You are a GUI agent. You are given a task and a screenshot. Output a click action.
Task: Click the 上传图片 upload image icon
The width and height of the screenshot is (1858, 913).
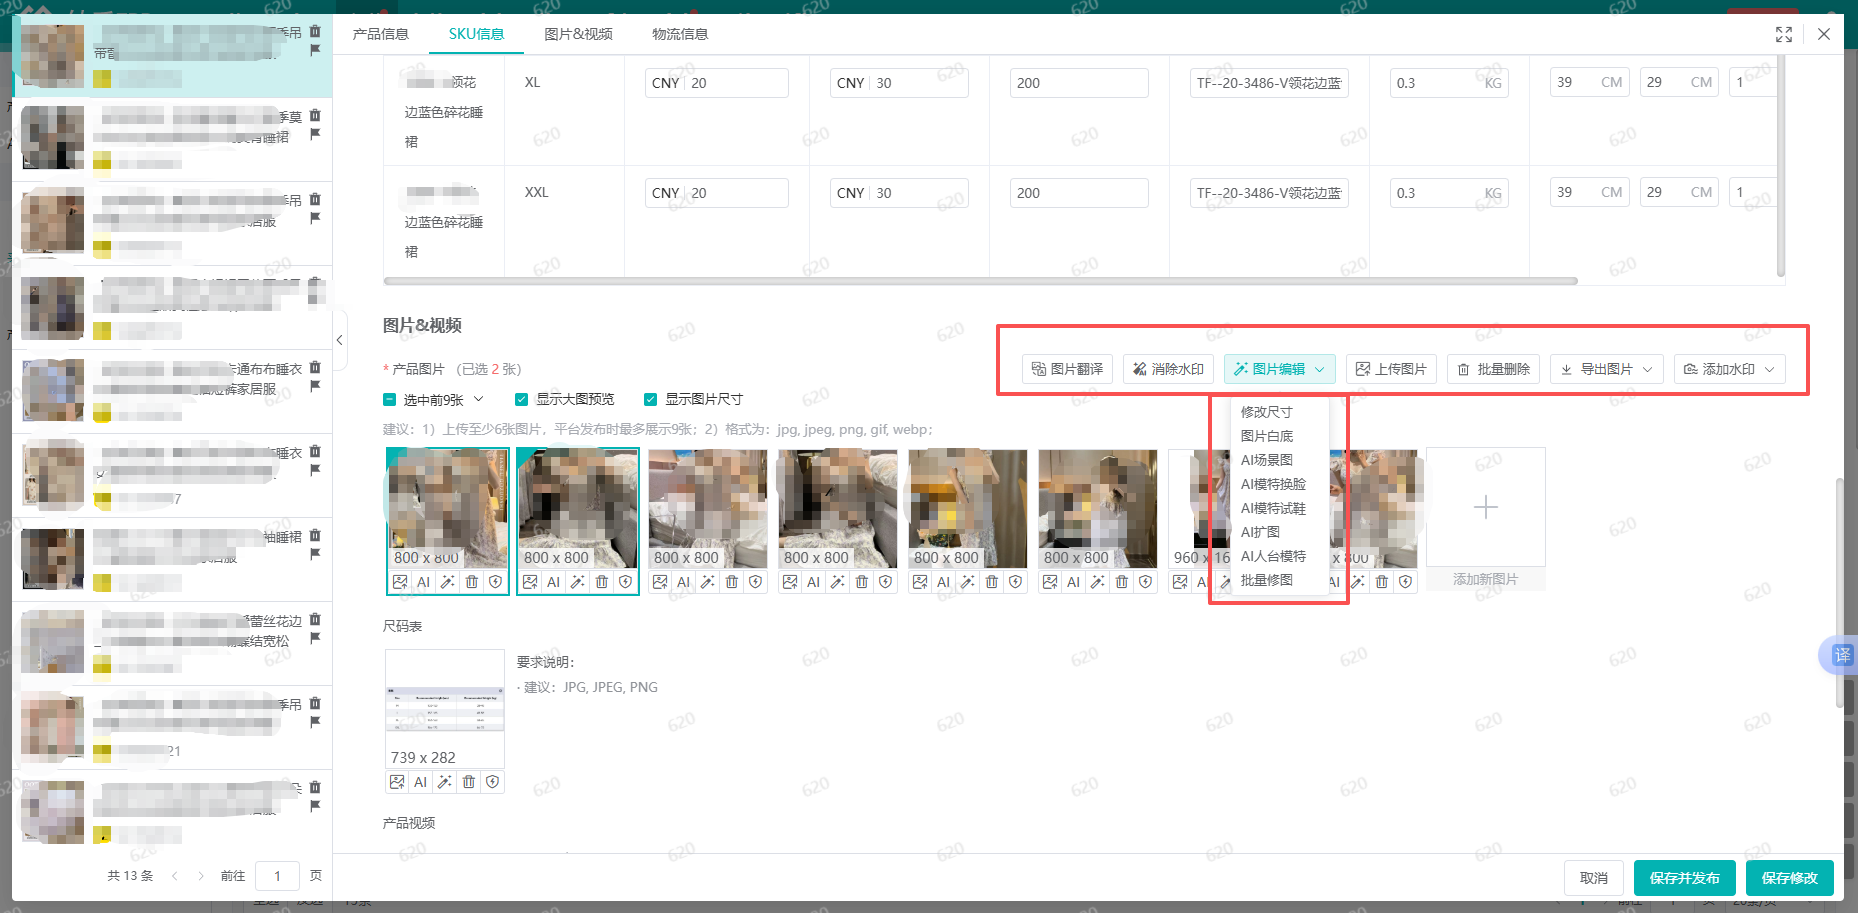pyautogui.click(x=1390, y=369)
